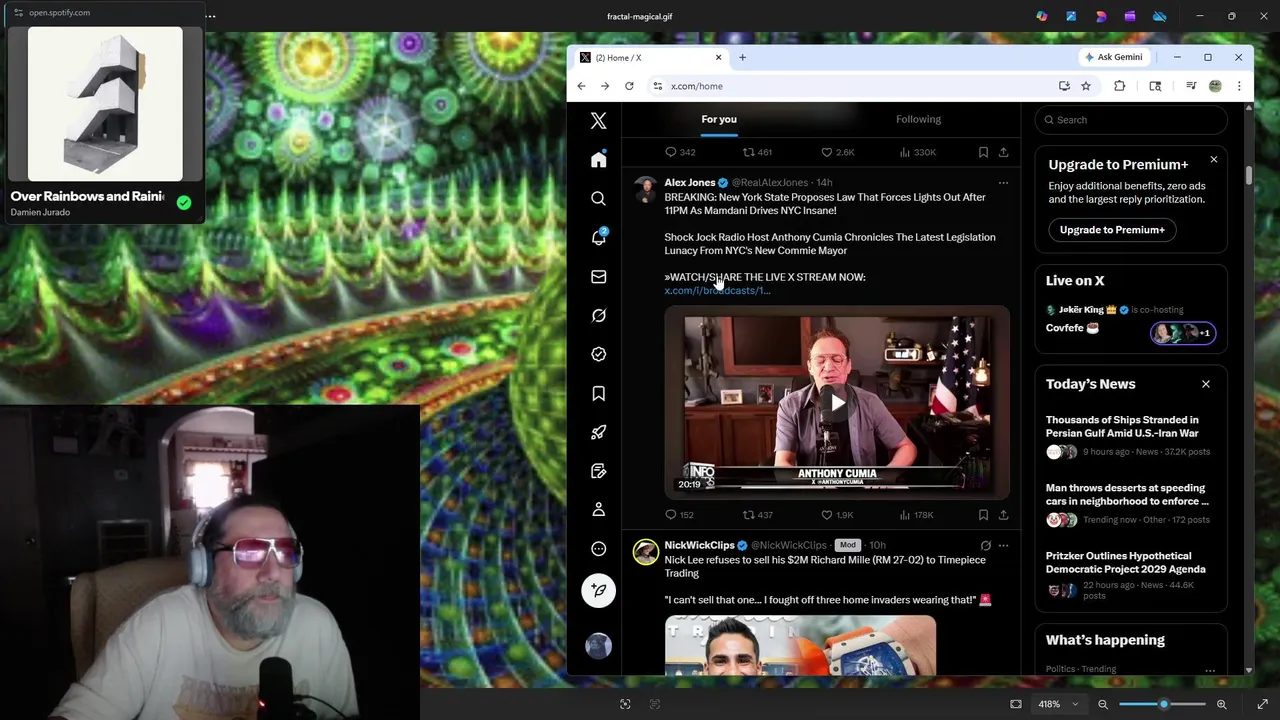Viewport: 1280px width, 720px height.
Task: Repost the post showing 461 reposts
Action: tap(757, 152)
